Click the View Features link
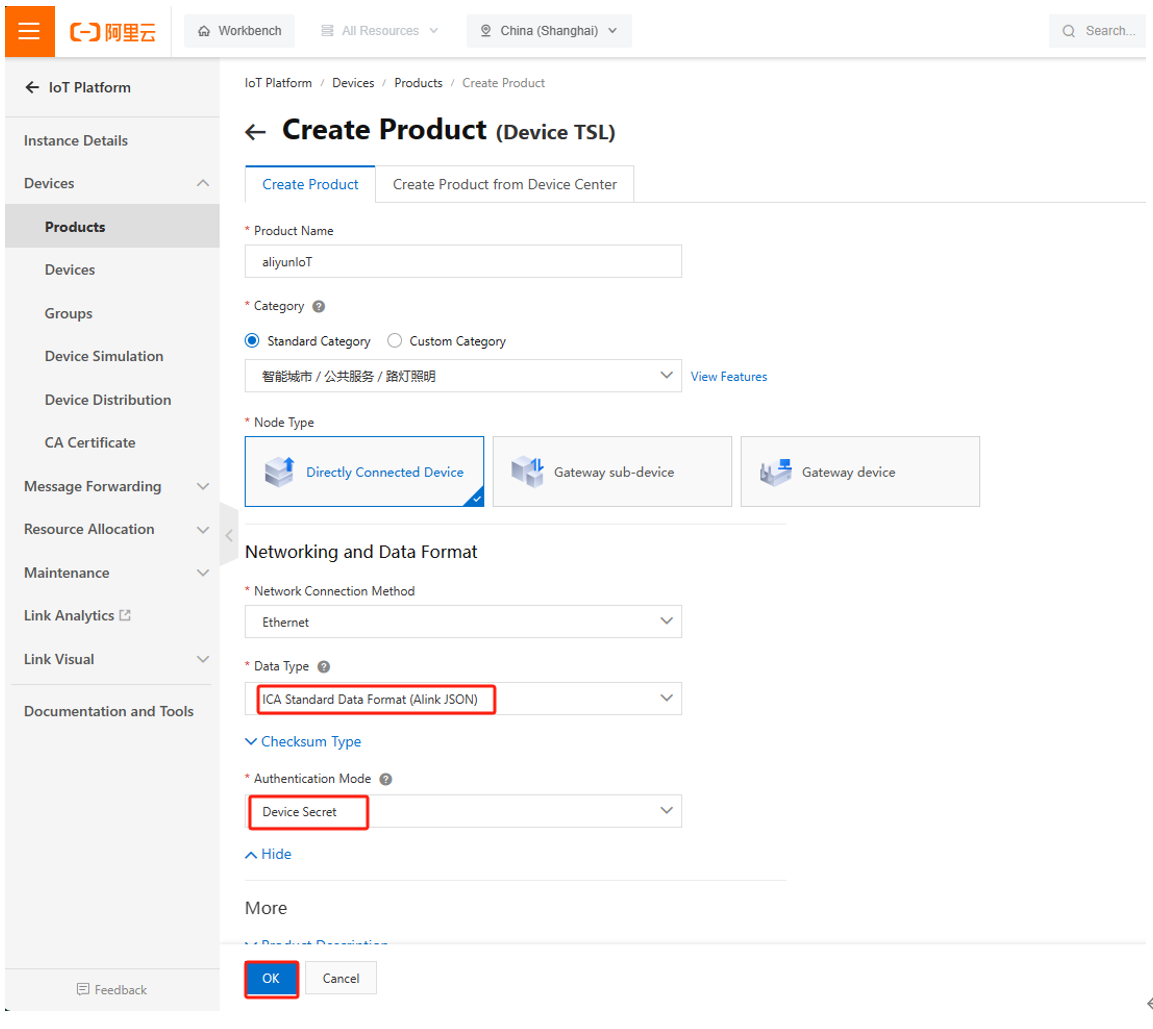The image size is (1153, 1029). pyautogui.click(x=729, y=377)
